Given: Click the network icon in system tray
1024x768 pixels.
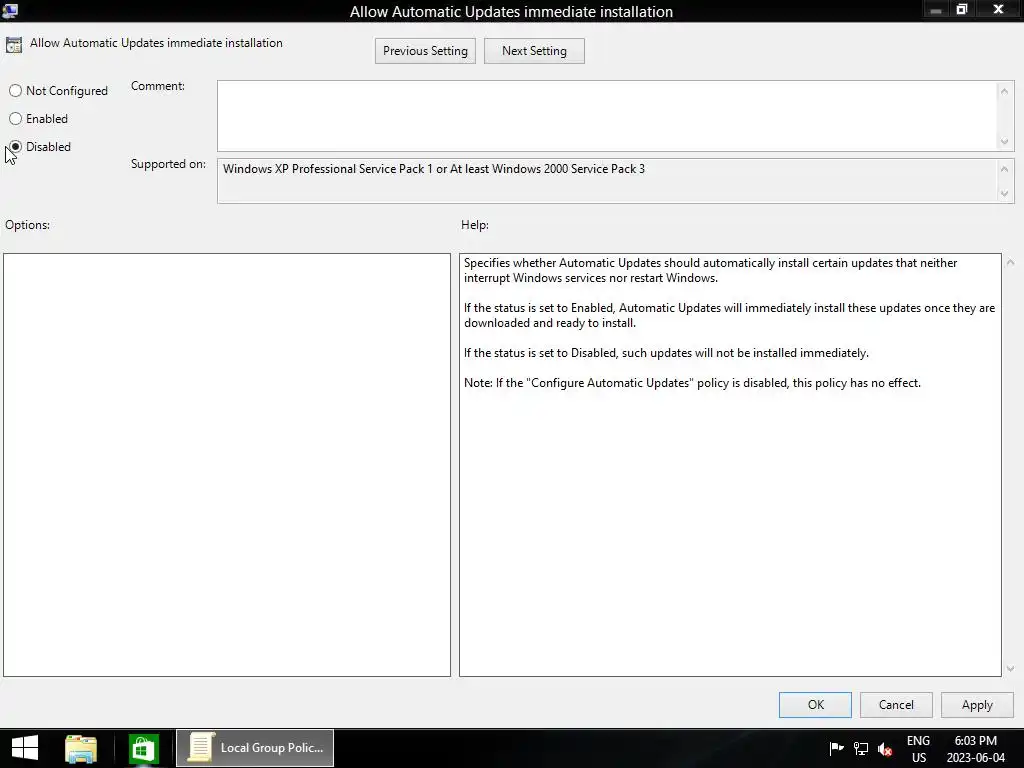Looking at the screenshot, I should 861,748.
